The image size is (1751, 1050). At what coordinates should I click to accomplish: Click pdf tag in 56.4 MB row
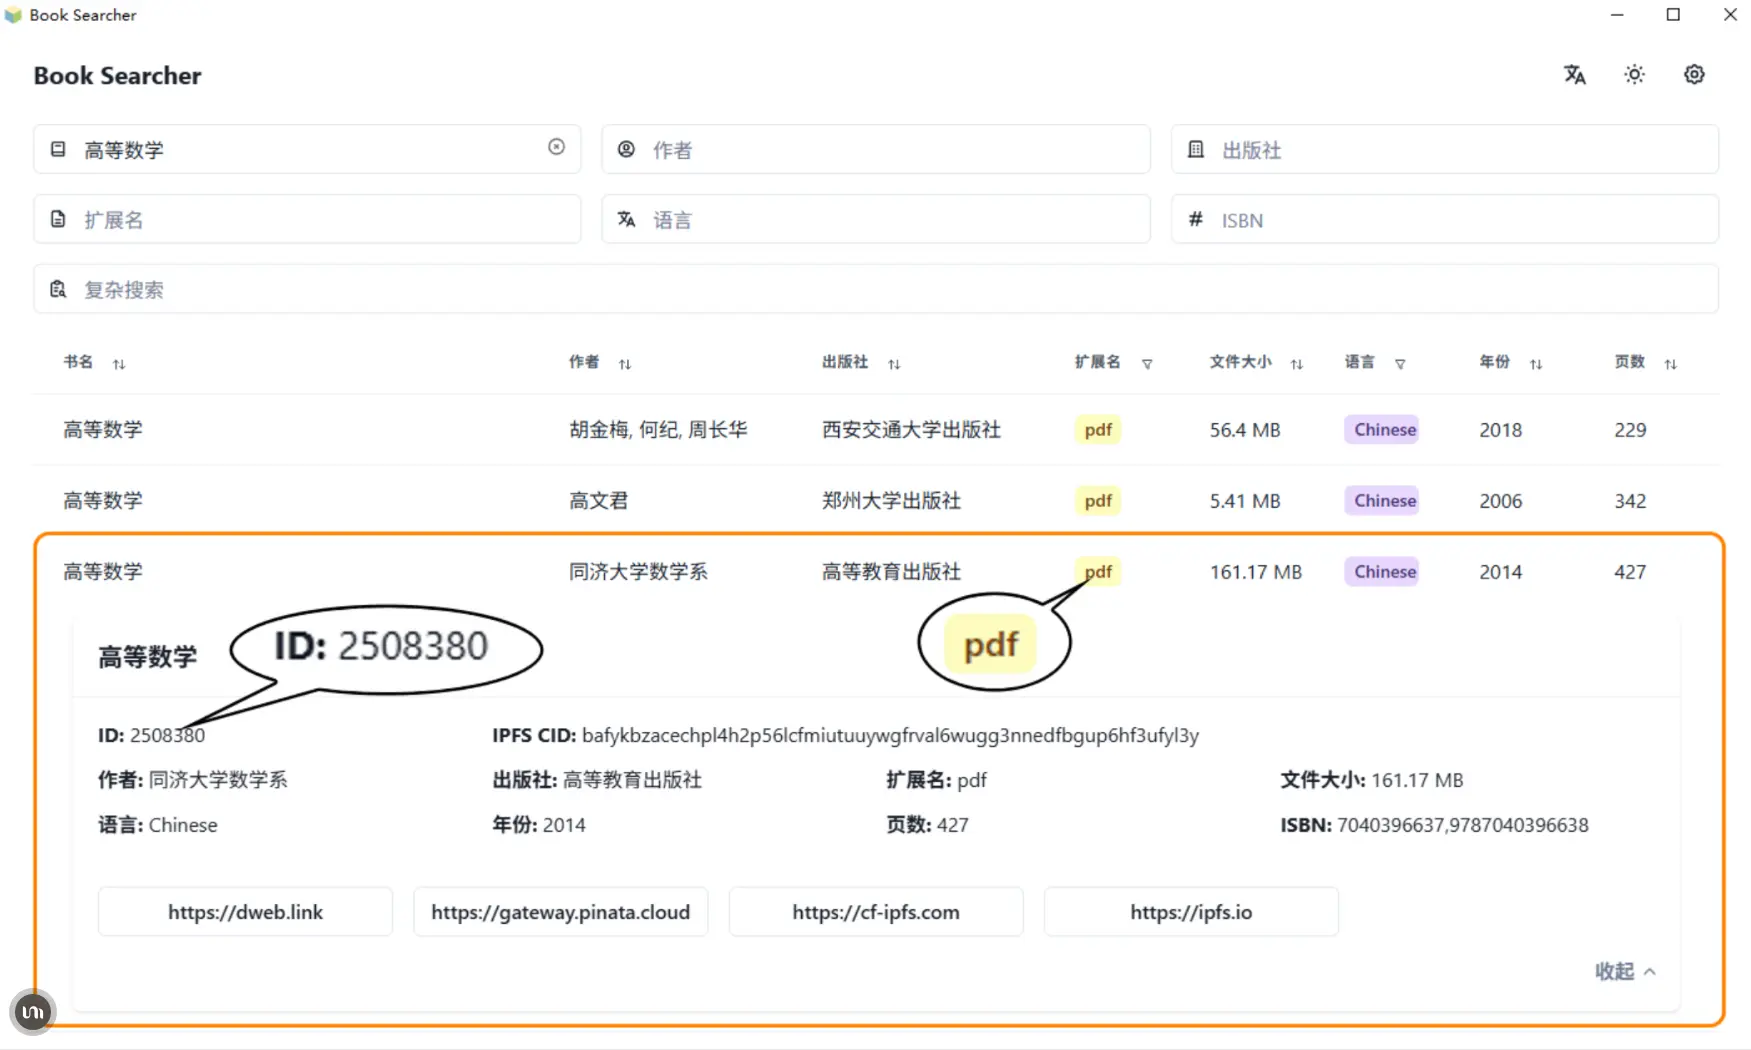point(1098,430)
